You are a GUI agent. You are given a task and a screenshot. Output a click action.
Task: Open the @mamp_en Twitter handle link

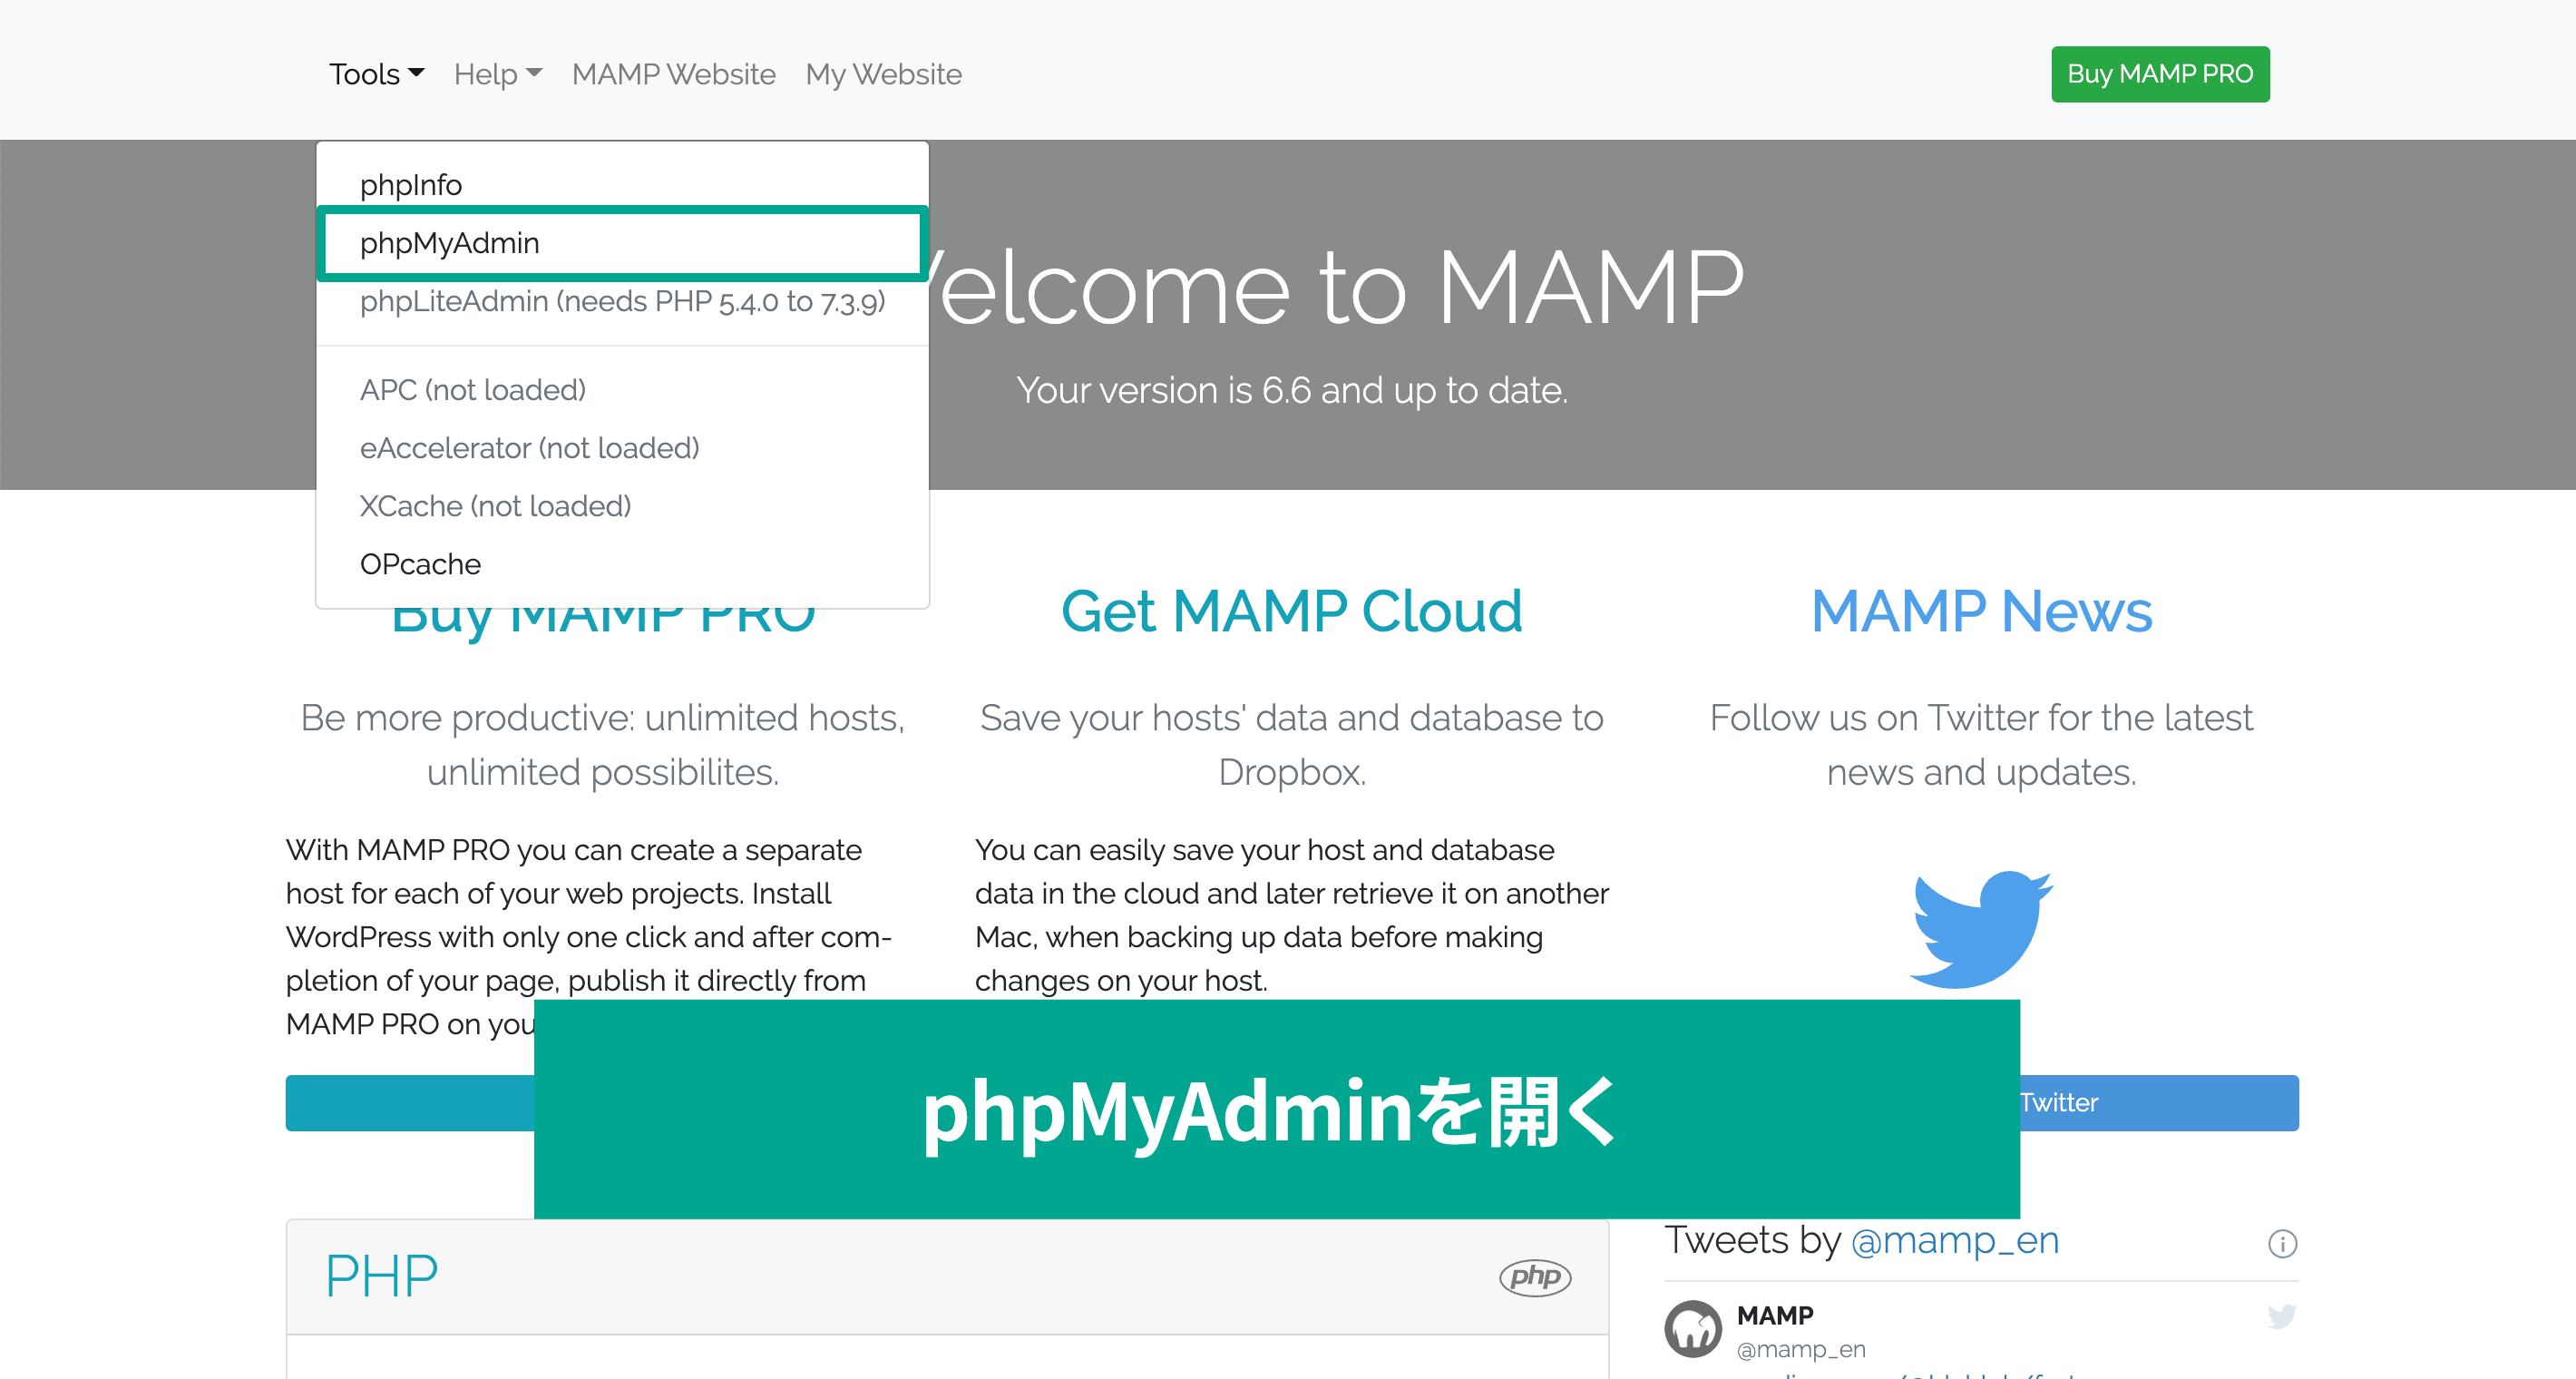pyautogui.click(x=1954, y=1240)
